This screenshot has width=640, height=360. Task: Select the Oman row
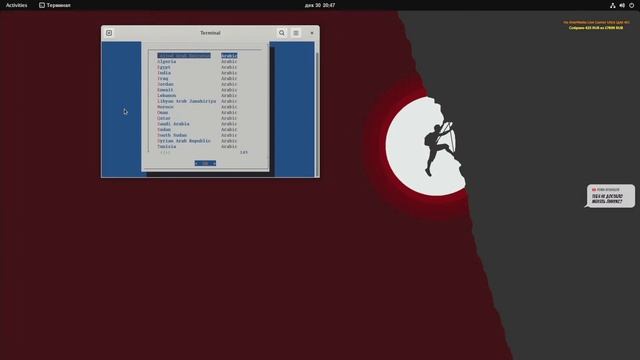[197, 113]
